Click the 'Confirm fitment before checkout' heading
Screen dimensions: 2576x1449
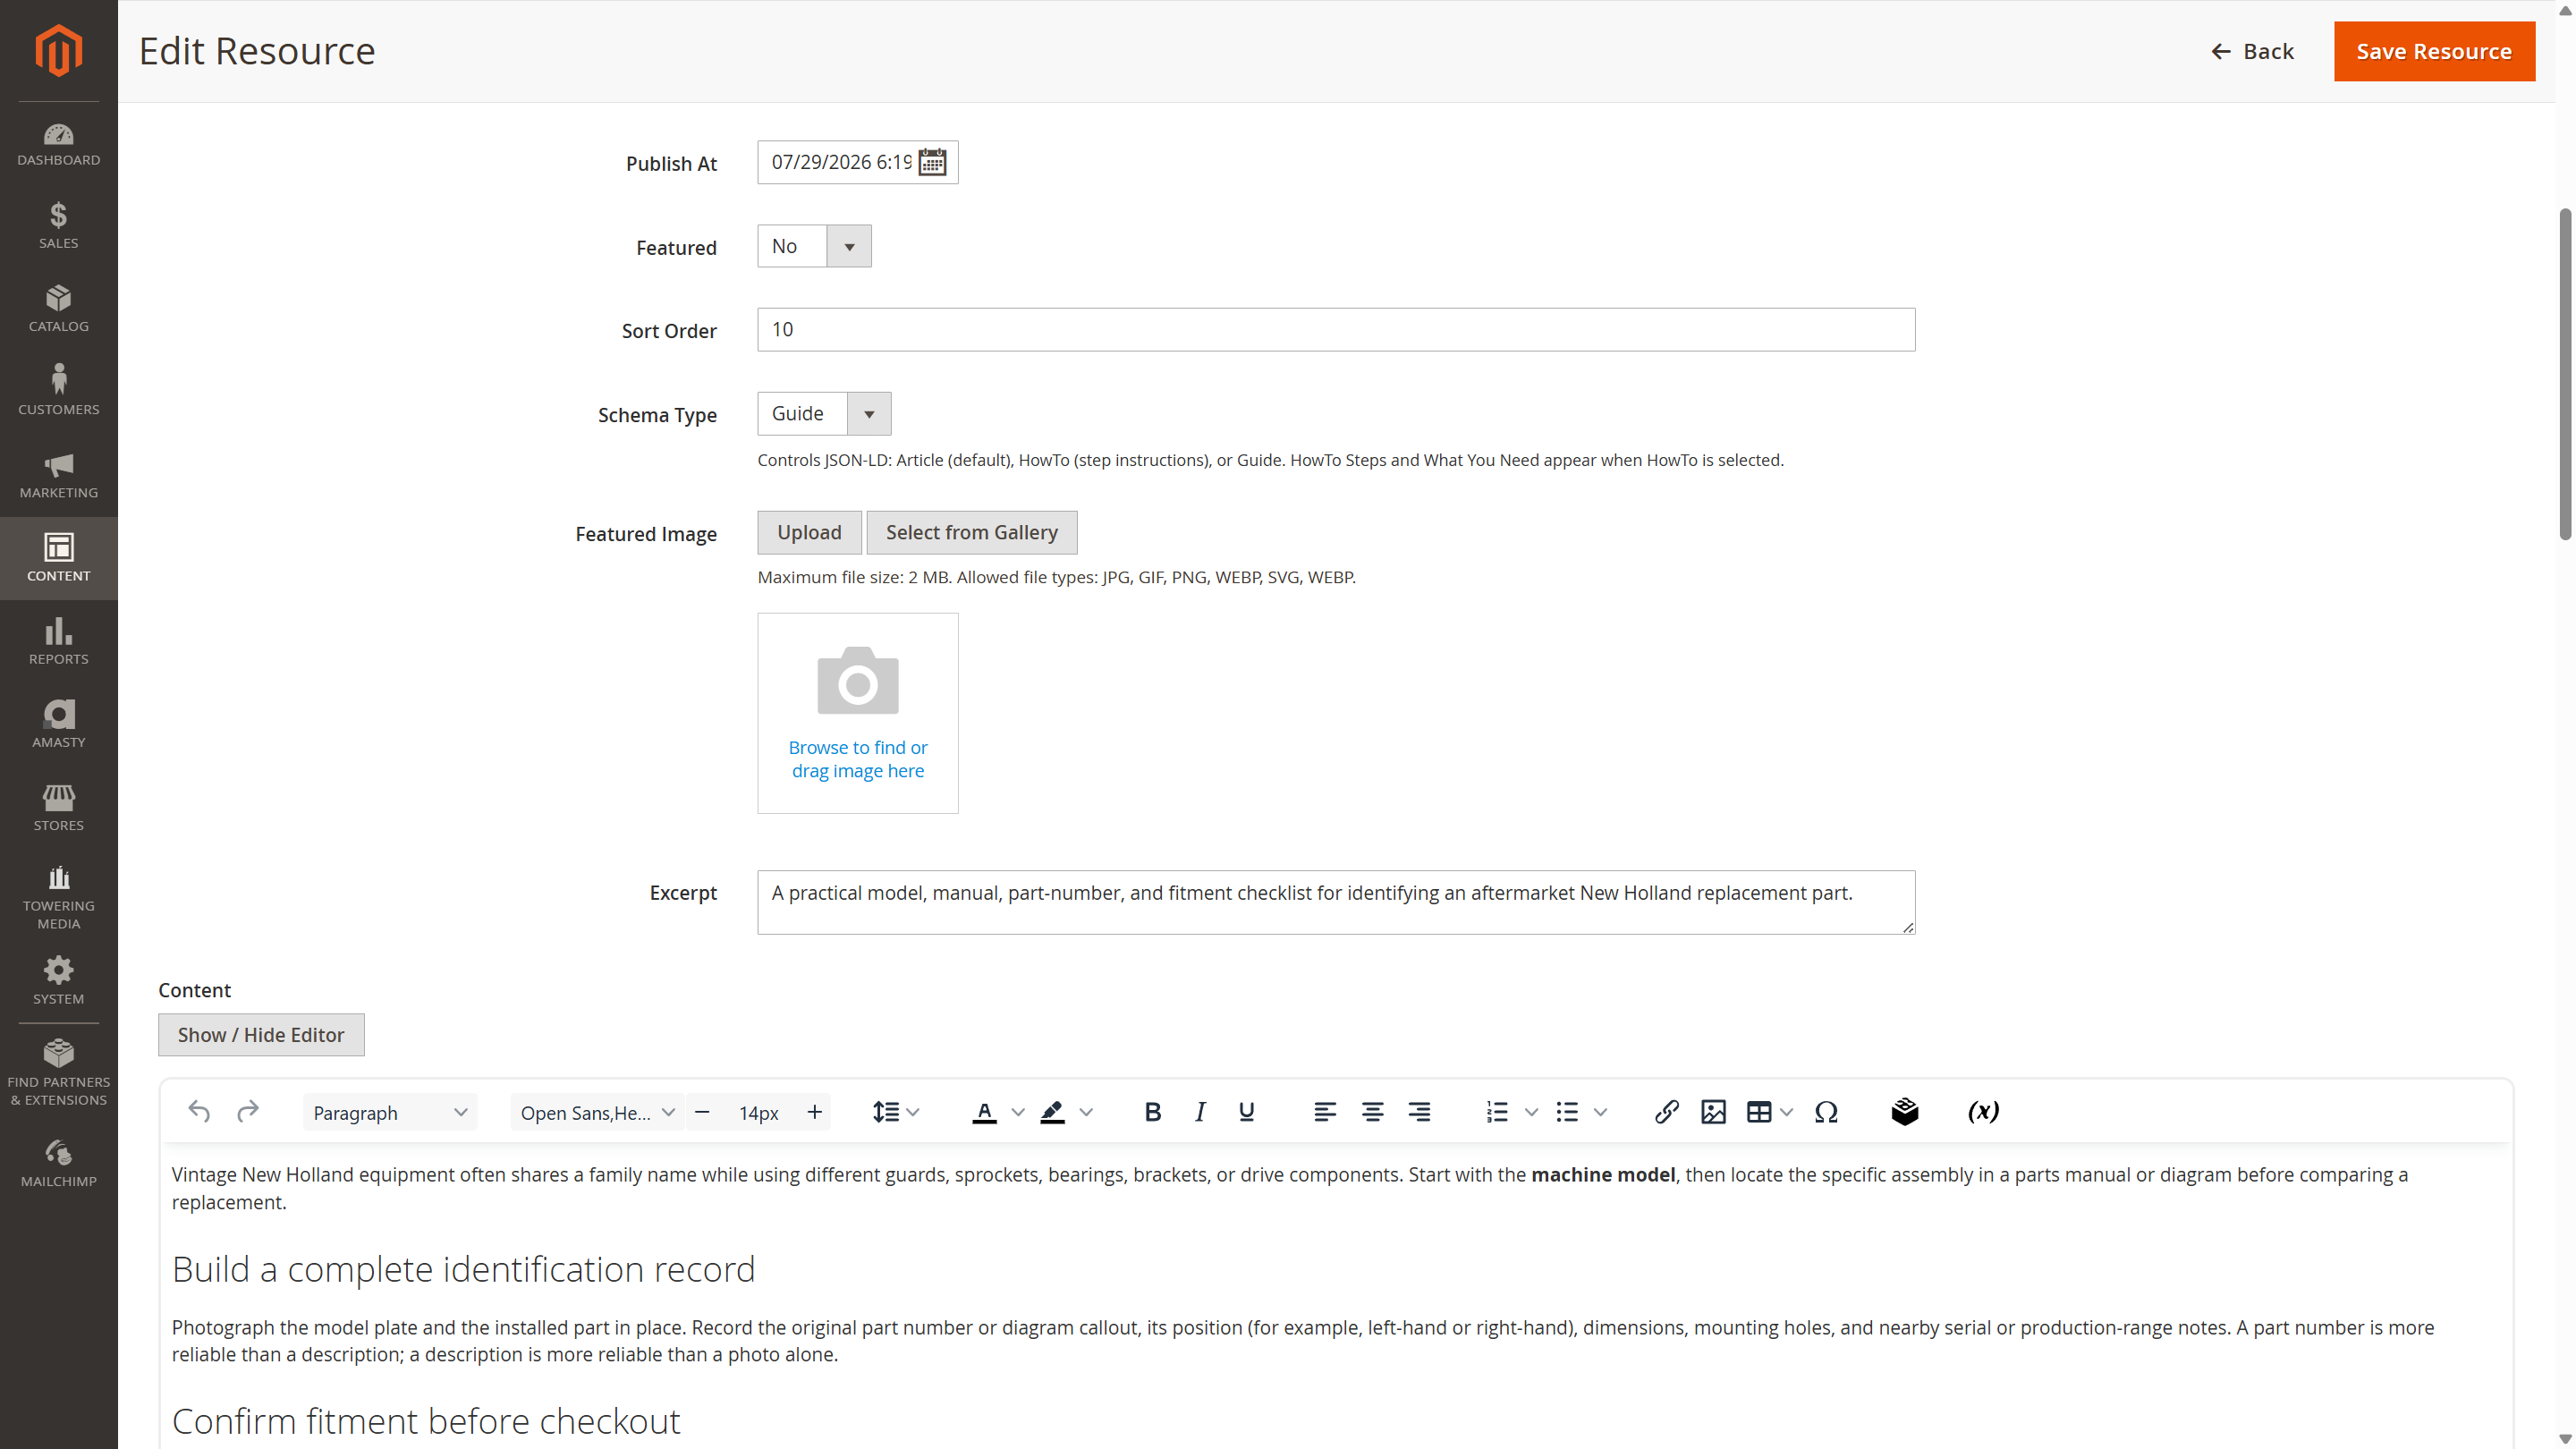[426, 1420]
